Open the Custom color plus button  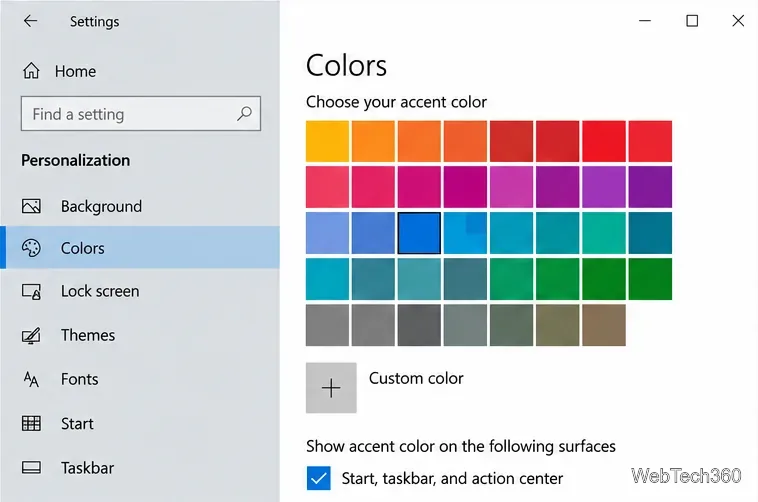pyautogui.click(x=331, y=388)
